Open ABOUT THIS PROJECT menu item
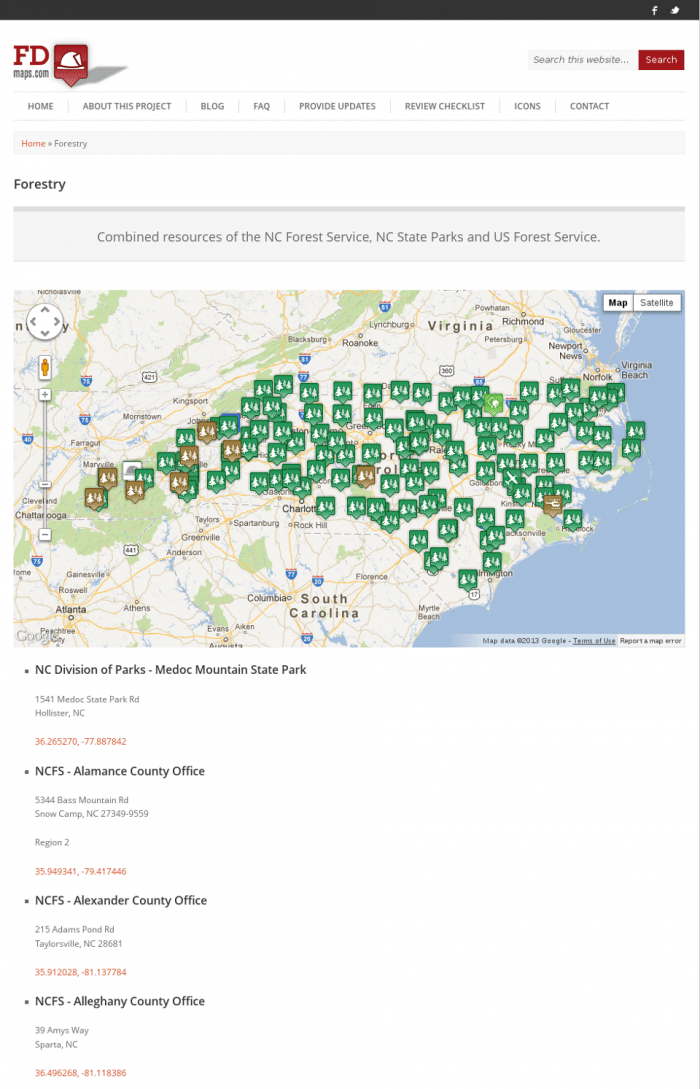 coord(126,106)
